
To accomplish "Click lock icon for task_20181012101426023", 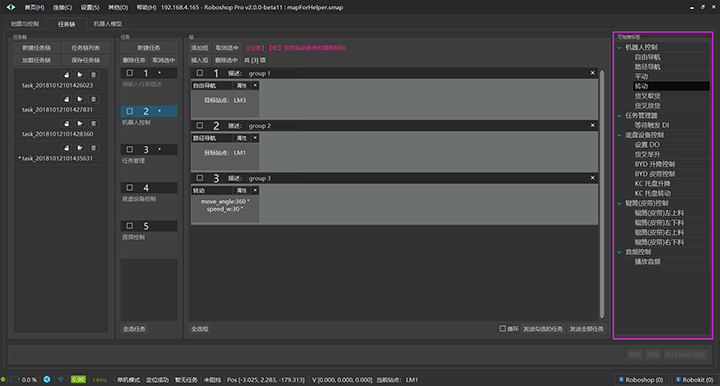I will [x=67, y=75].
